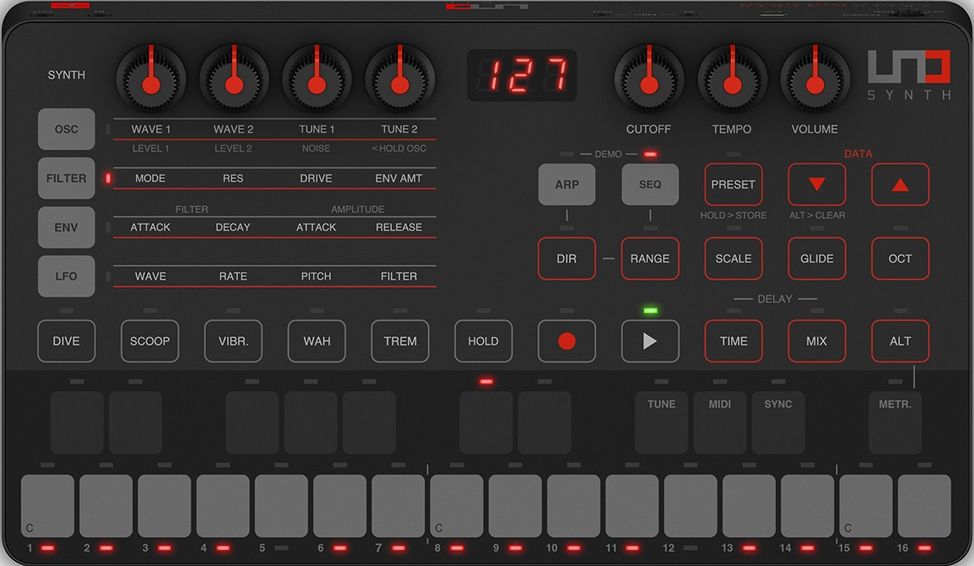Enable GLIDE with its button
This screenshot has height=566, width=974.
[x=816, y=258]
